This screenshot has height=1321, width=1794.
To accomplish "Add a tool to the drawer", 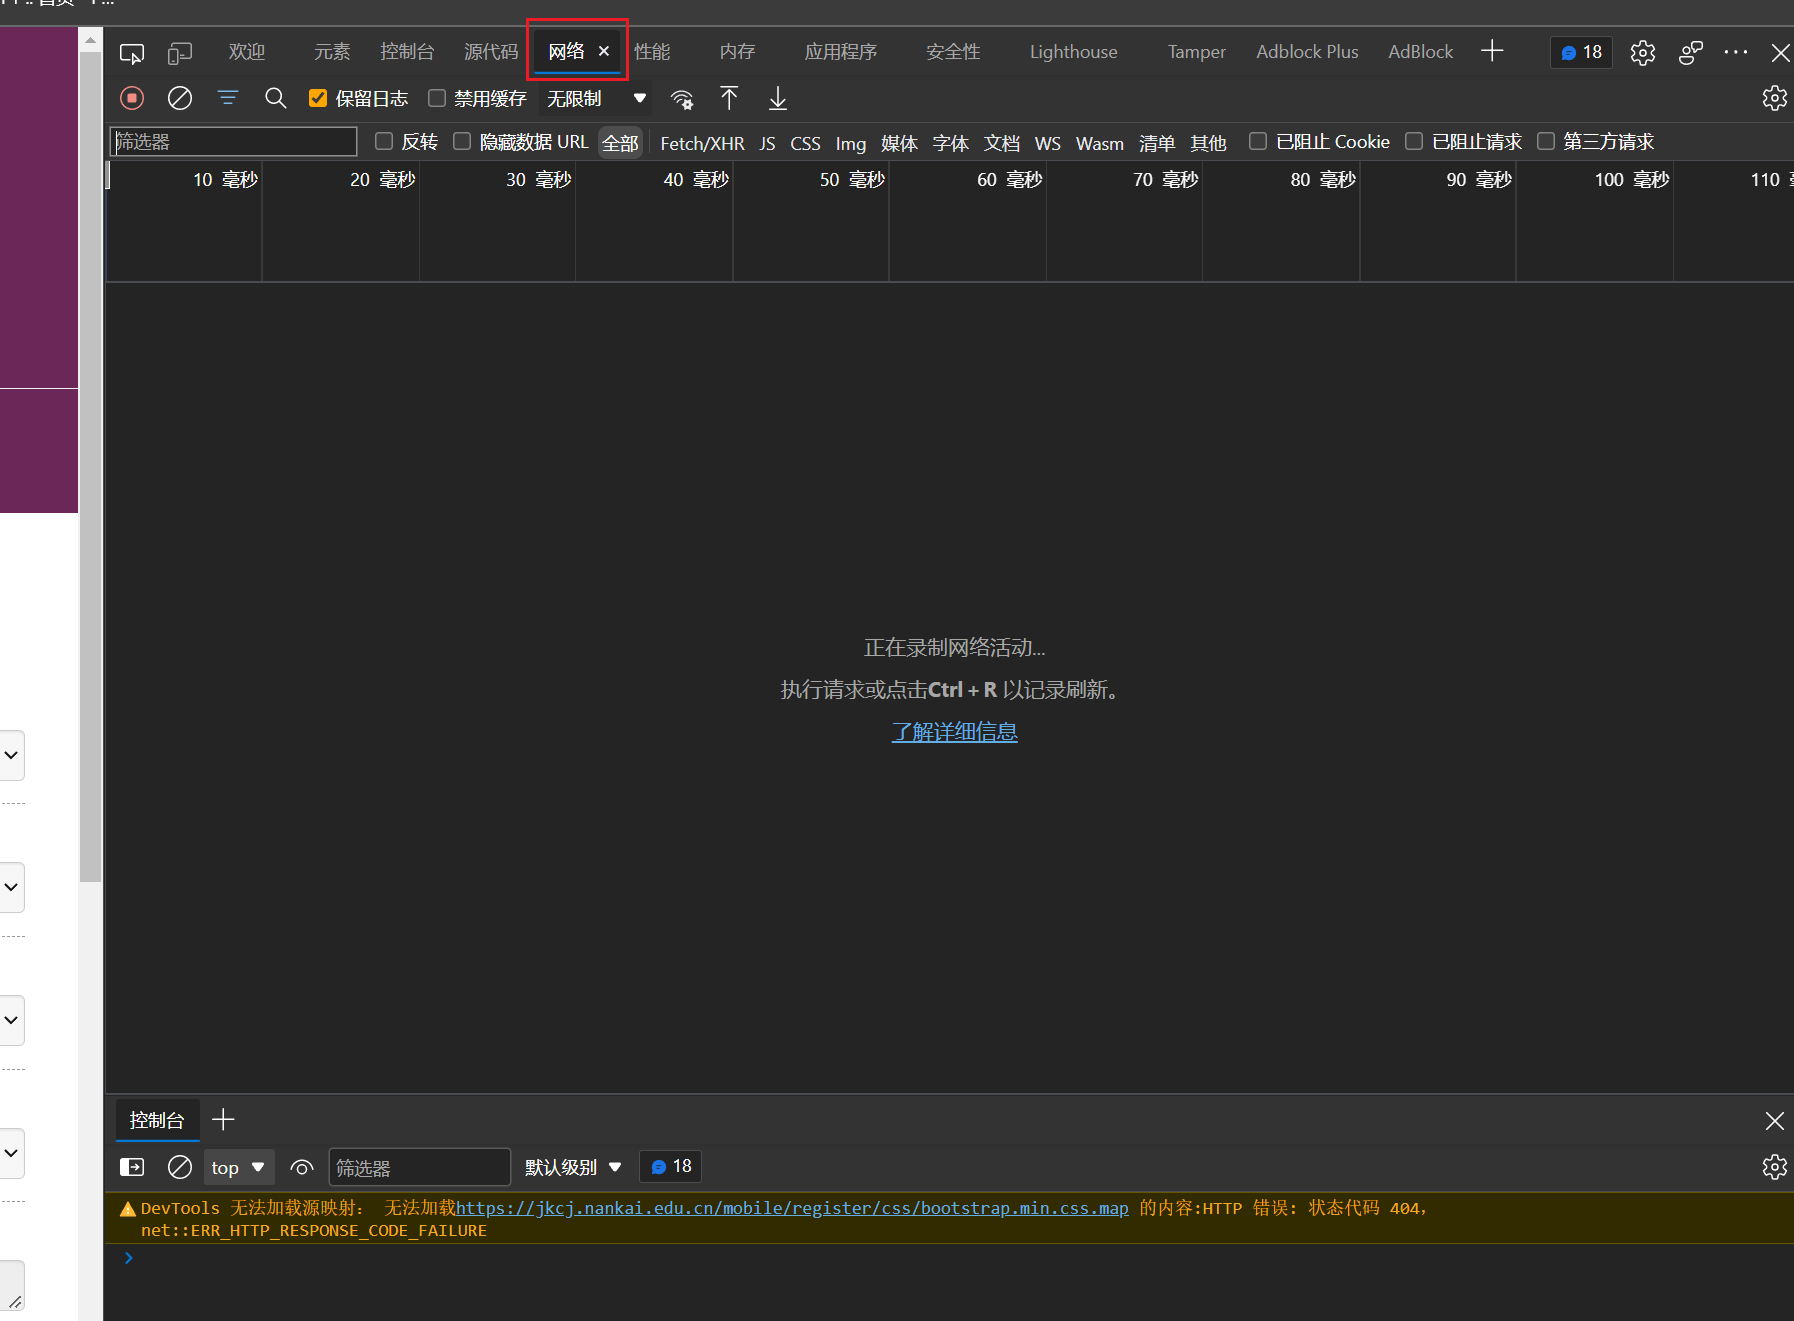I will coord(224,1120).
